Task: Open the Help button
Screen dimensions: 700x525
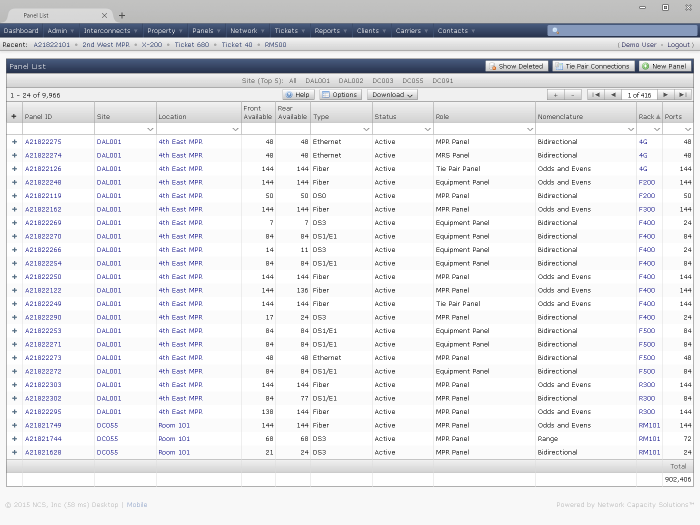Action: 298,95
